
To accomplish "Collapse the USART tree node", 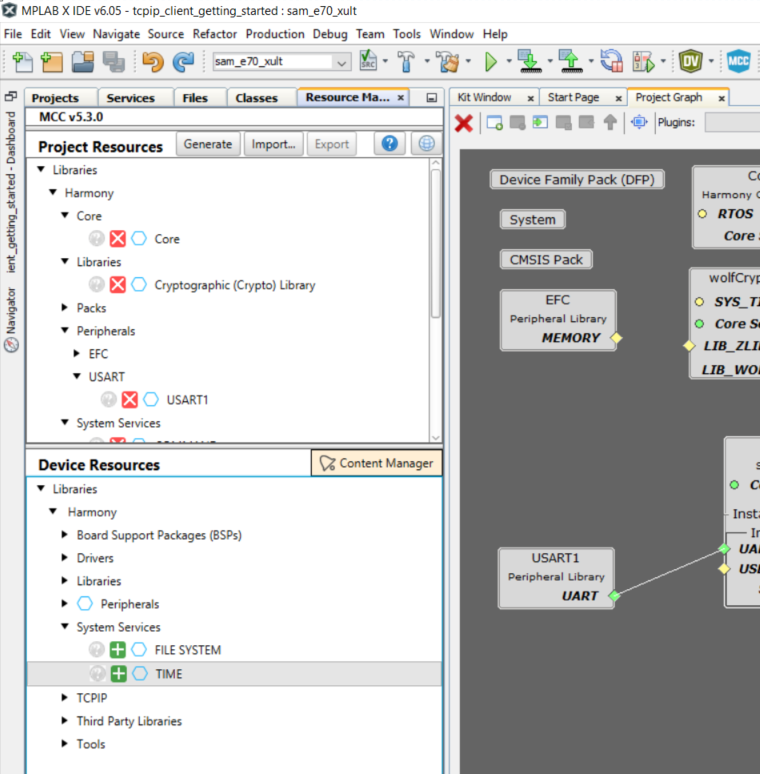I will (x=76, y=376).
